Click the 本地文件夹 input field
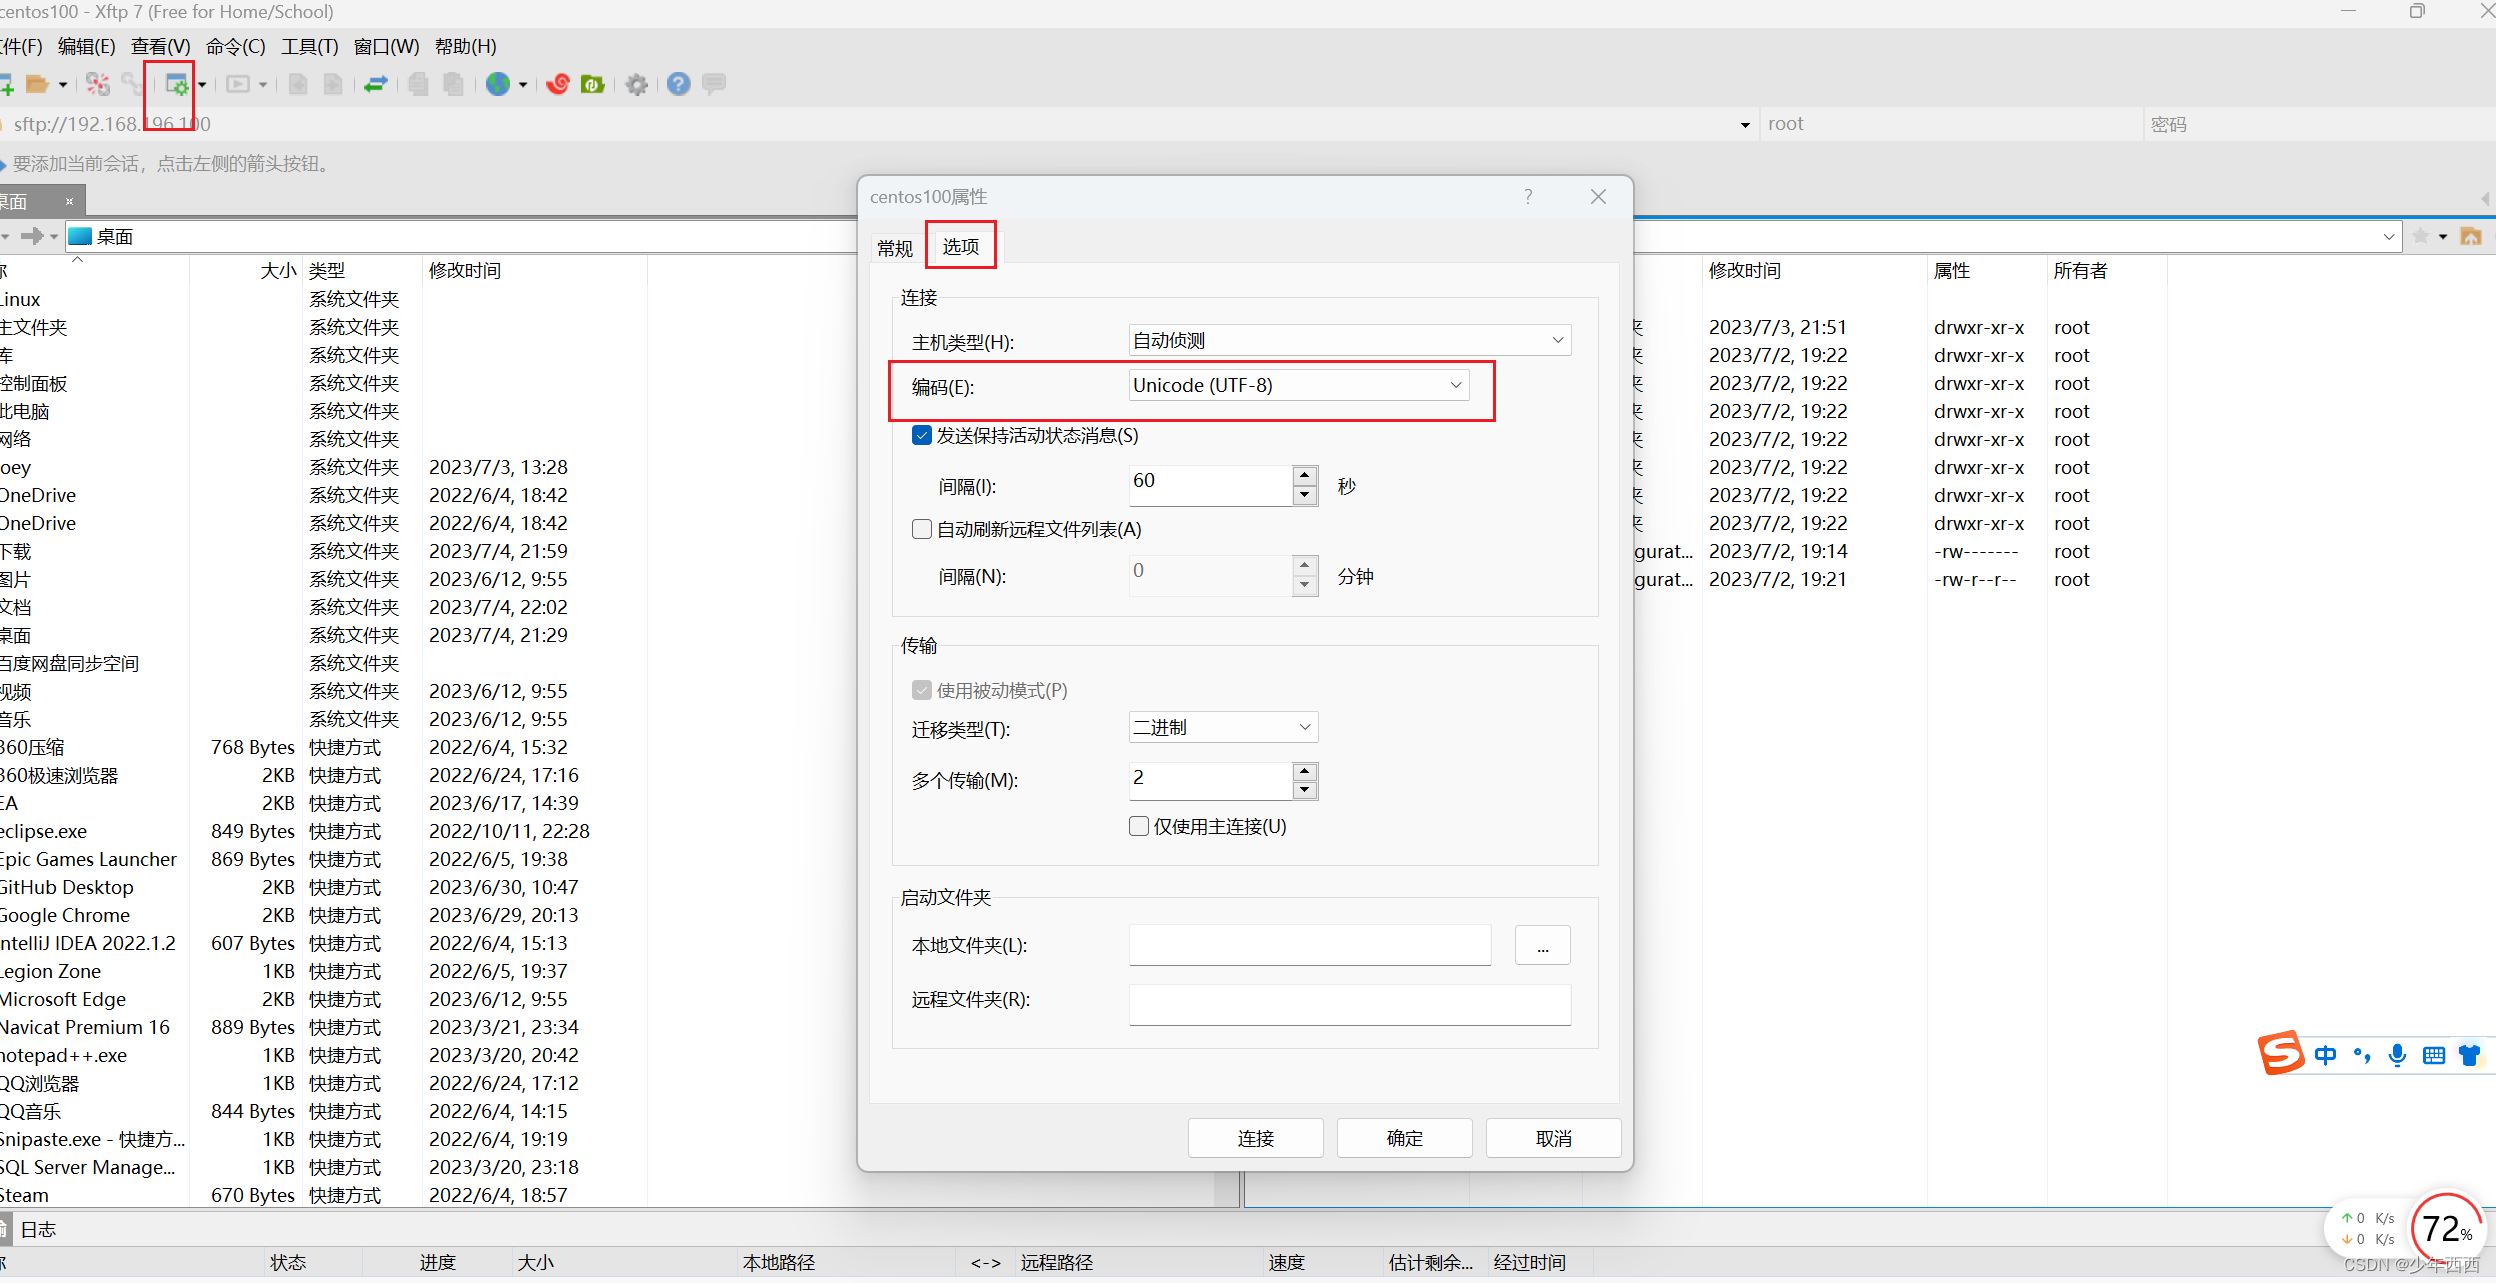This screenshot has width=2496, height=1283. click(x=1310, y=945)
